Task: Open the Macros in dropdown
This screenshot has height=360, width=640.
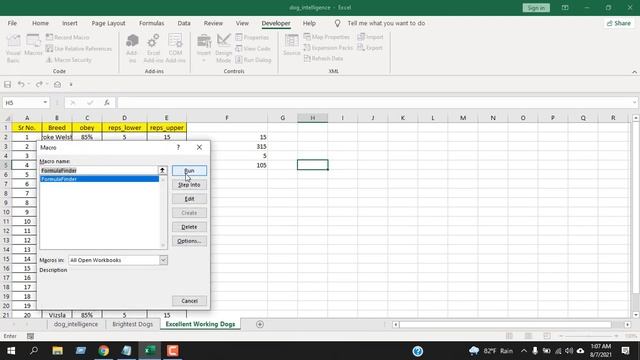Action: (163, 260)
